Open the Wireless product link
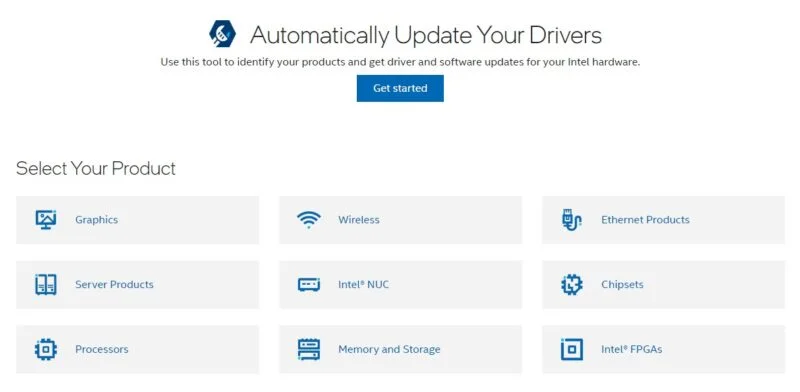Screen dimensions: 800x392 [x=359, y=219]
